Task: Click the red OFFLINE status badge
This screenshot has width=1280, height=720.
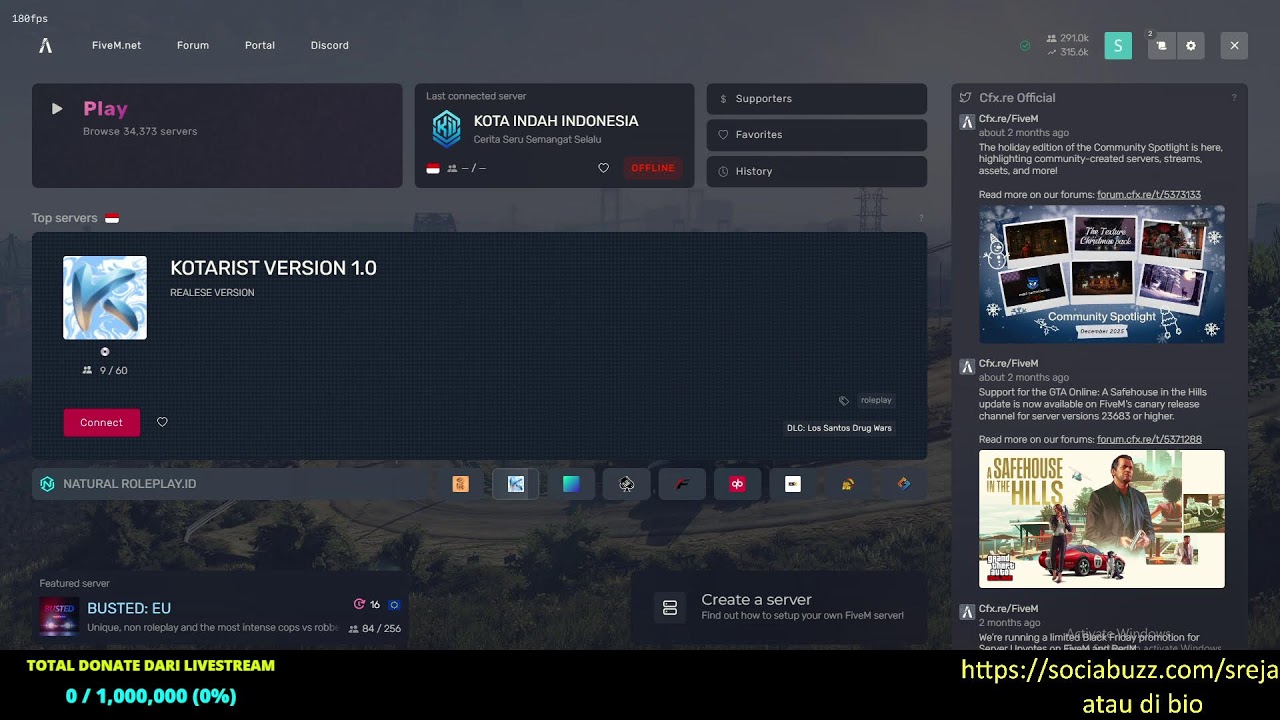Action: (x=653, y=168)
